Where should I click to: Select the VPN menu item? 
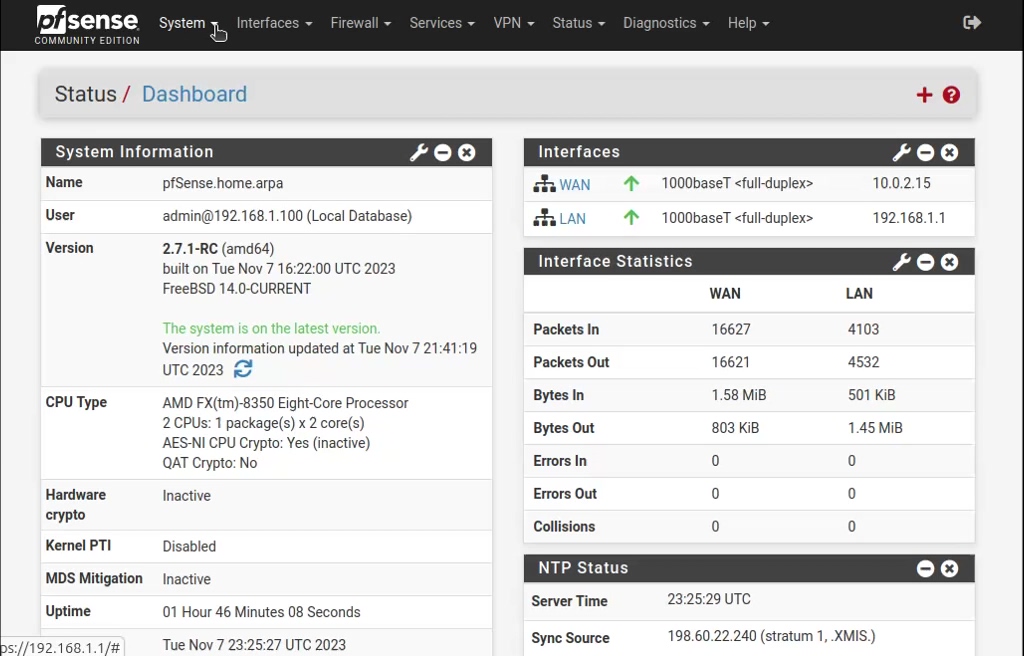pyautogui.click(x=507, y=22)
